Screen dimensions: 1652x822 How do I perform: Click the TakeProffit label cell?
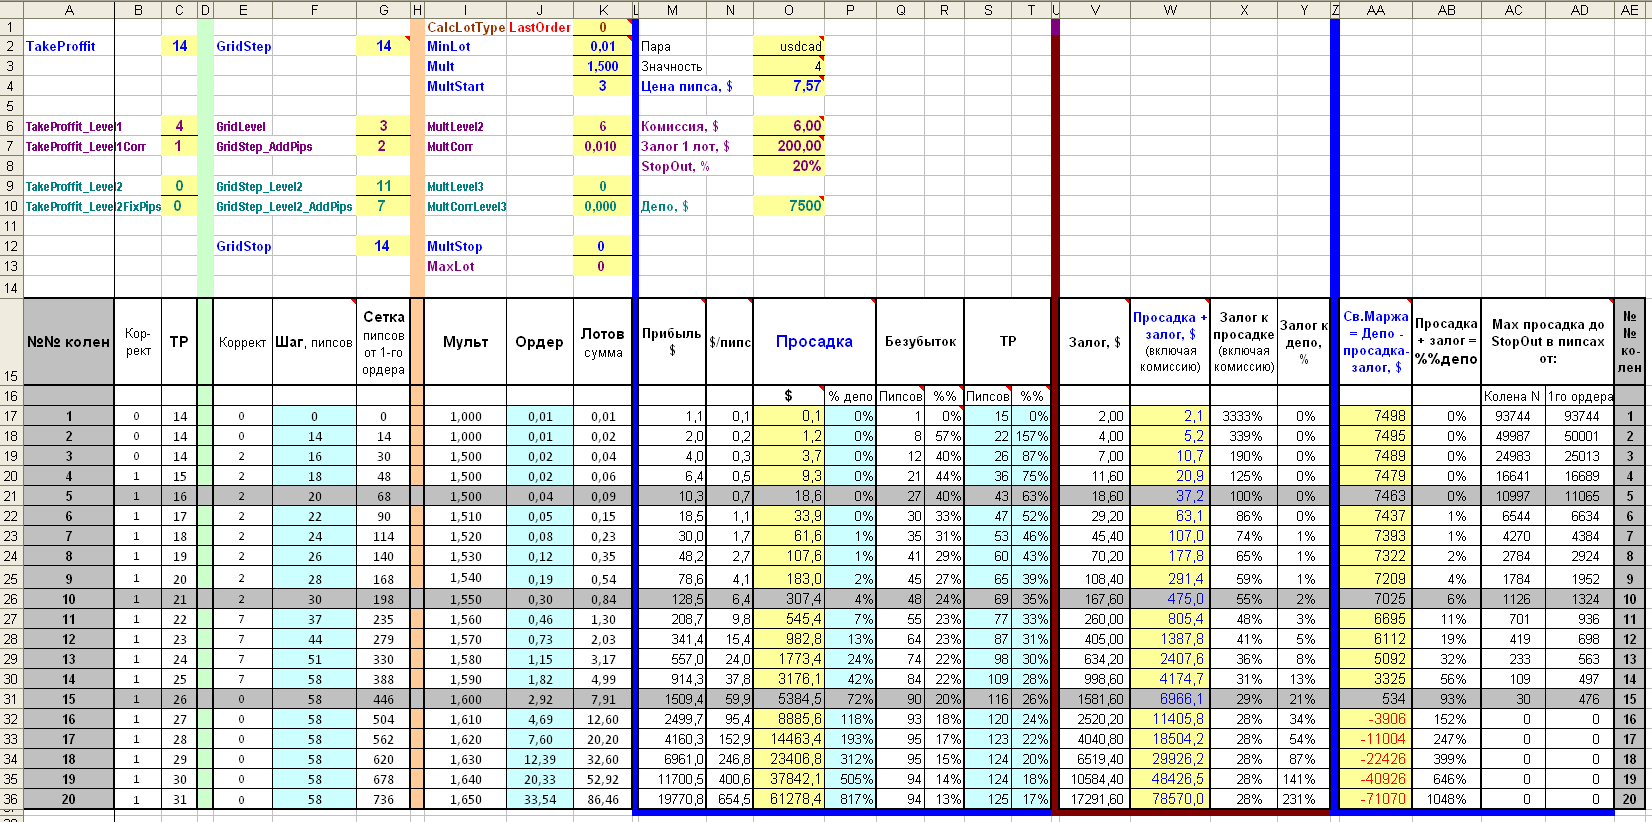click(69, 46)
